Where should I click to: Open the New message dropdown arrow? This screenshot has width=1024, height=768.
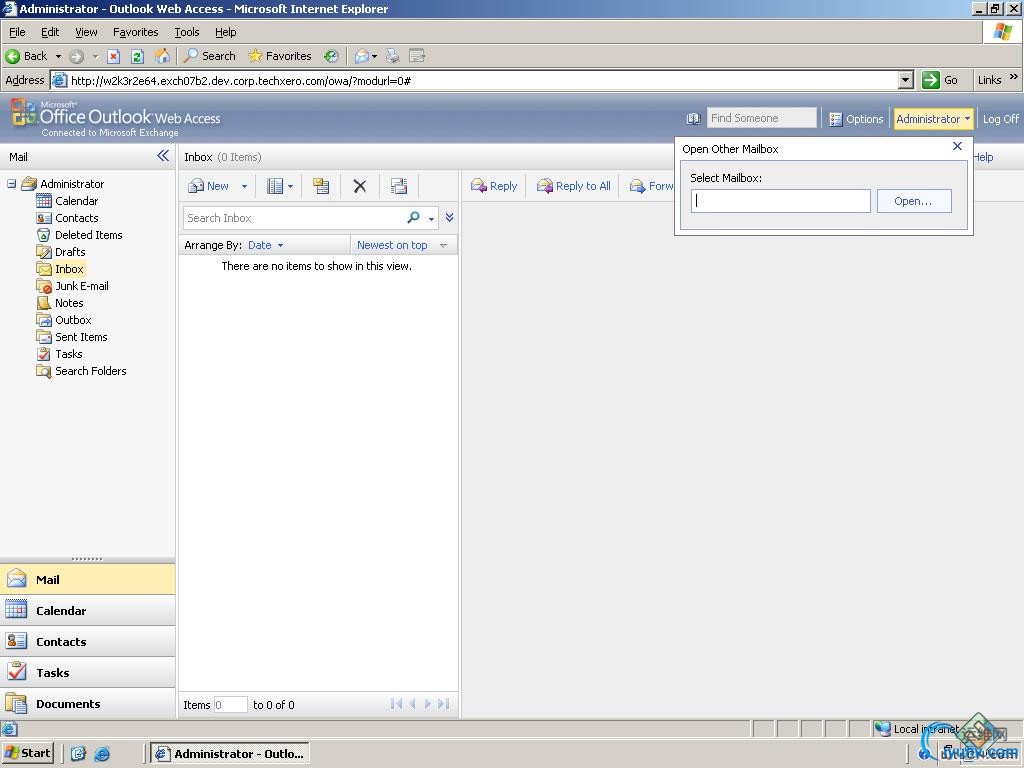[x=244, y=186]
